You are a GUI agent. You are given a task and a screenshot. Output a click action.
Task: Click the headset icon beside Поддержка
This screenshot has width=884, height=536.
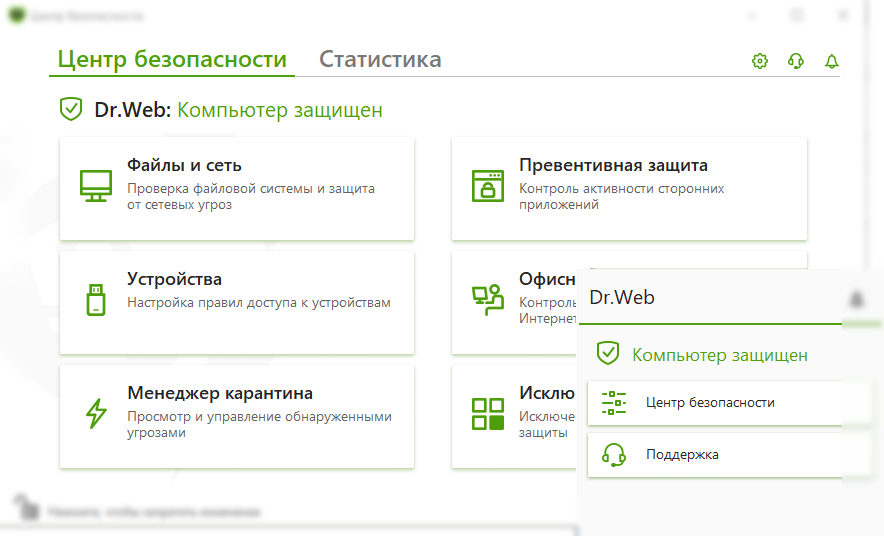coord(614,454)
